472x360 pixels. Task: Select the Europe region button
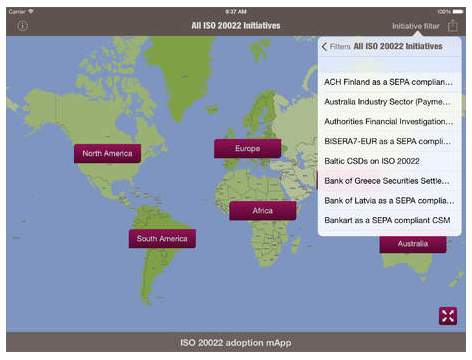tap(247, 148)
